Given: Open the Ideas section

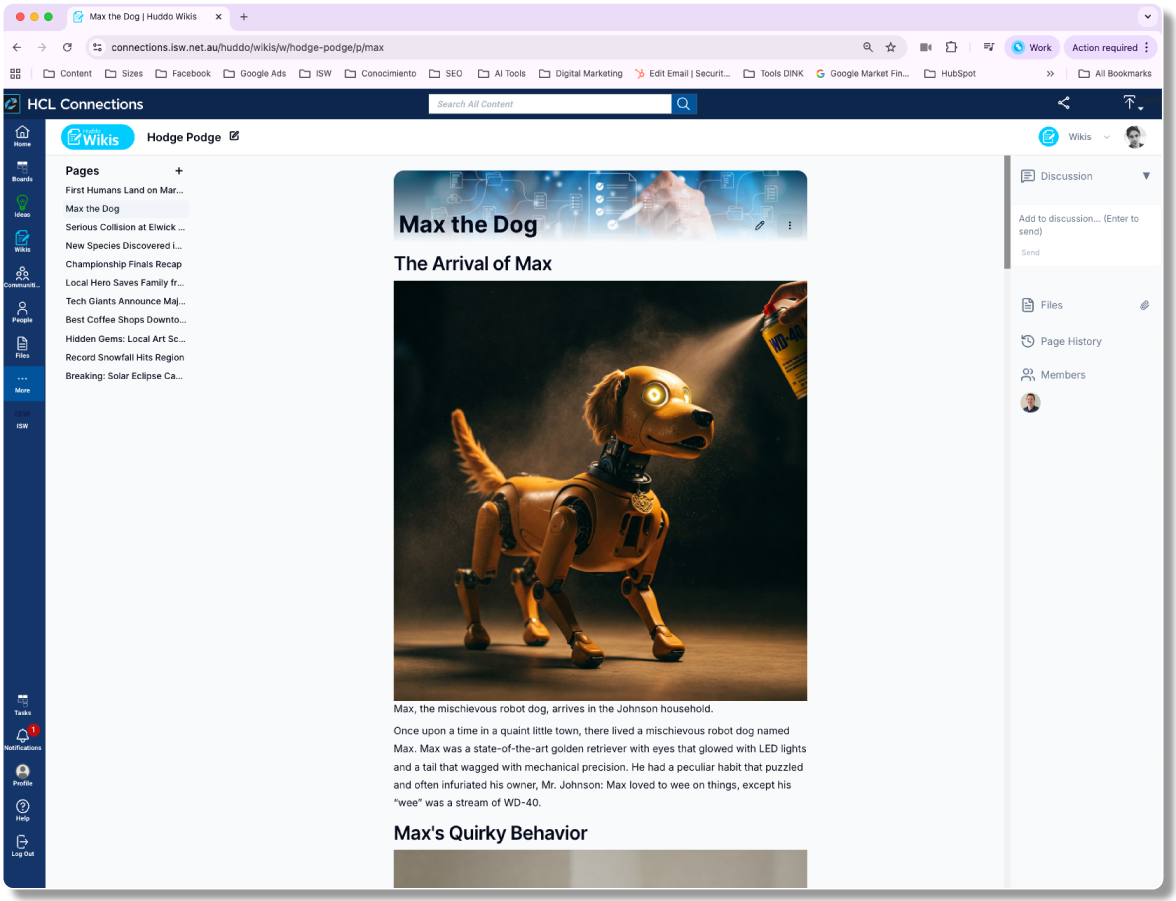Looking at the screenshot, I should (22, 206).
